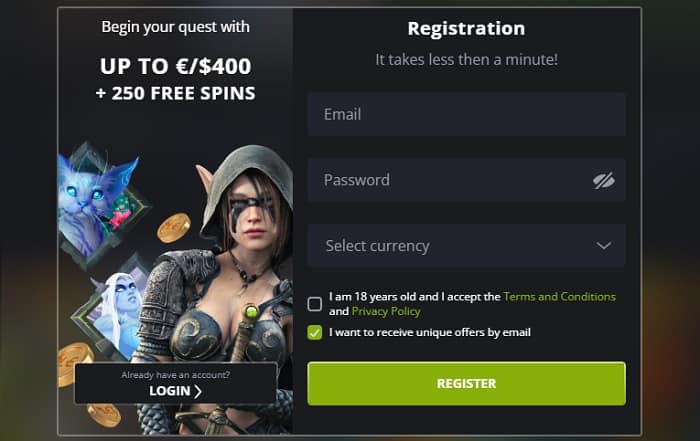Open the Select currency dropdown
Image resolution: width=700 pixels, height=441 pixels.
[x=467, y=246]
